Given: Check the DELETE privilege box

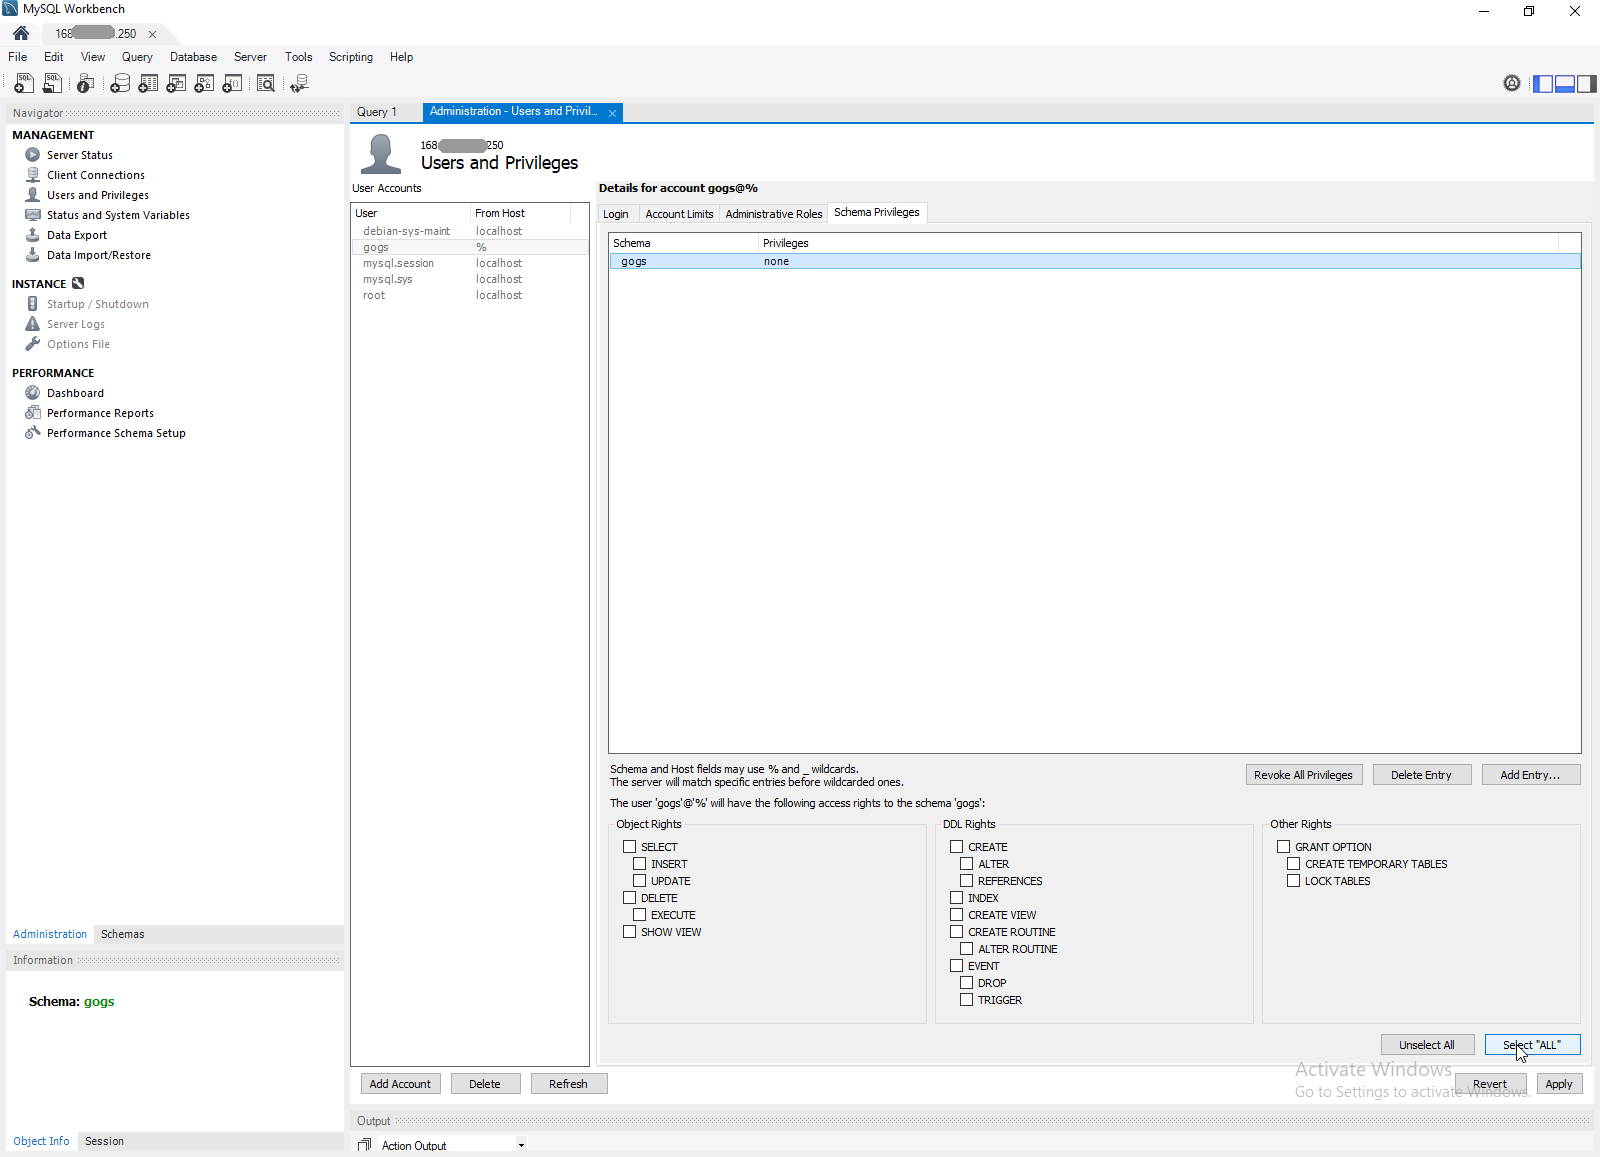Looking at the screenshot, I should point(630,898).
